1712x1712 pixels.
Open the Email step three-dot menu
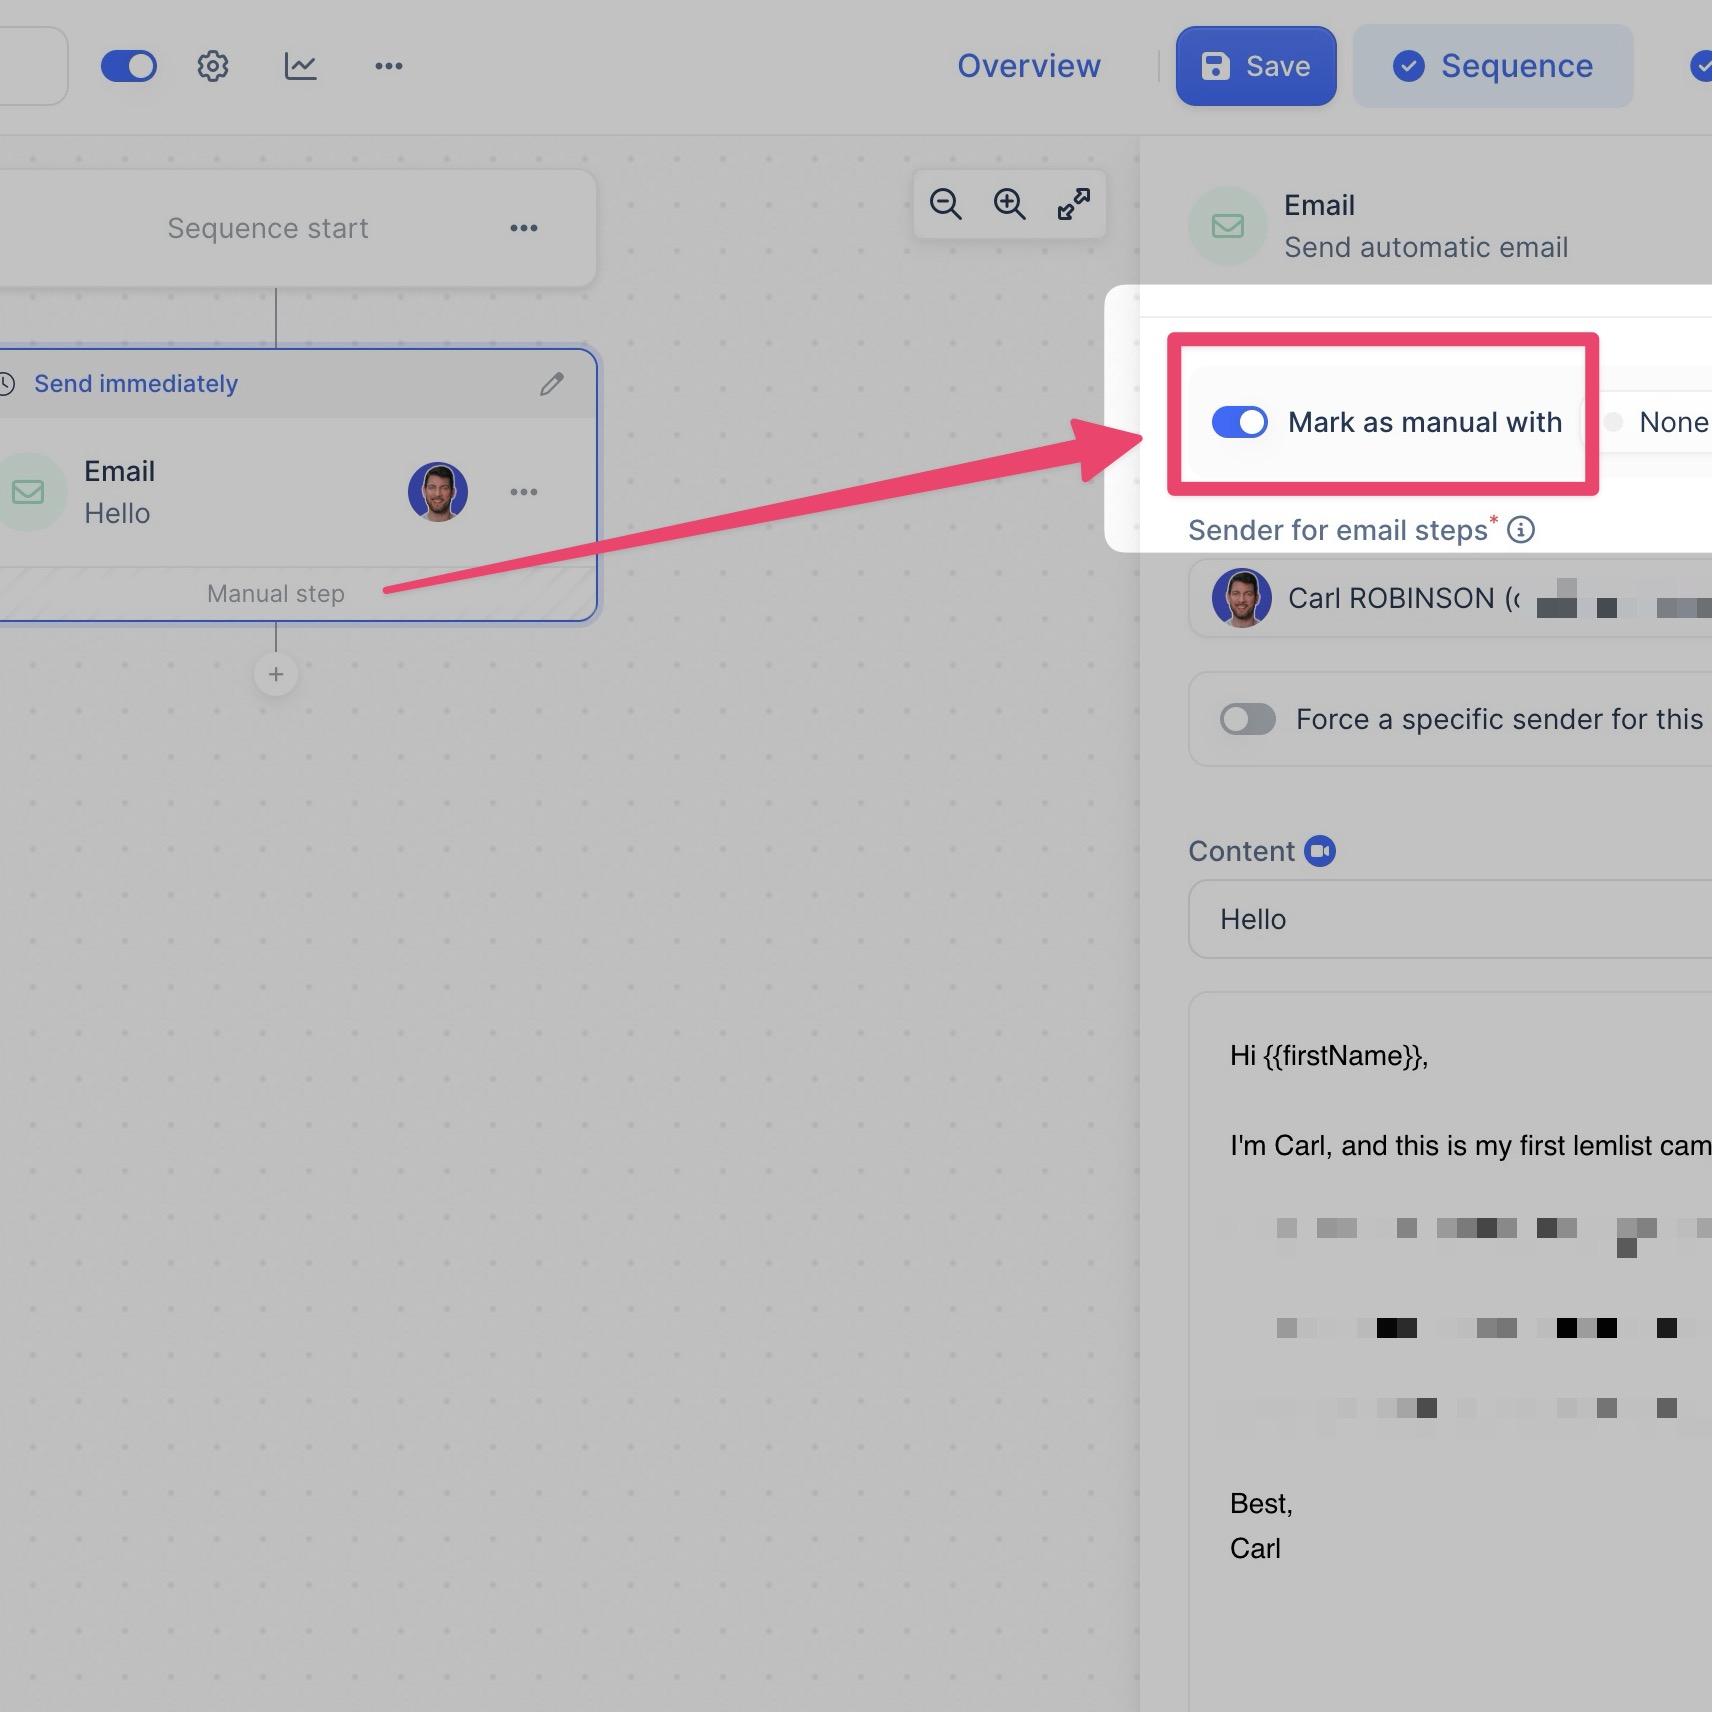tap(523, 492)
